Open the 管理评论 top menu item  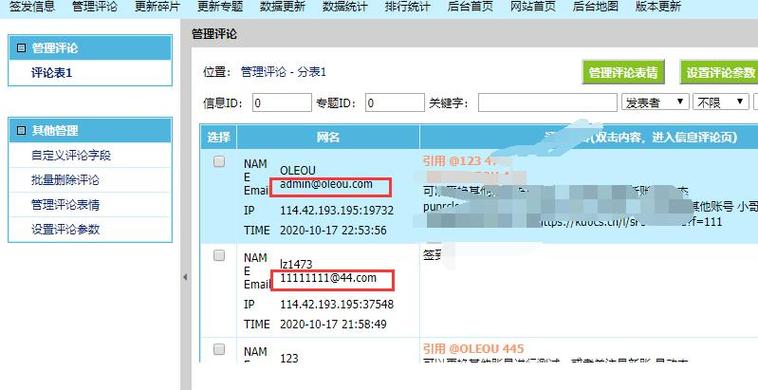tap(95, 7)
